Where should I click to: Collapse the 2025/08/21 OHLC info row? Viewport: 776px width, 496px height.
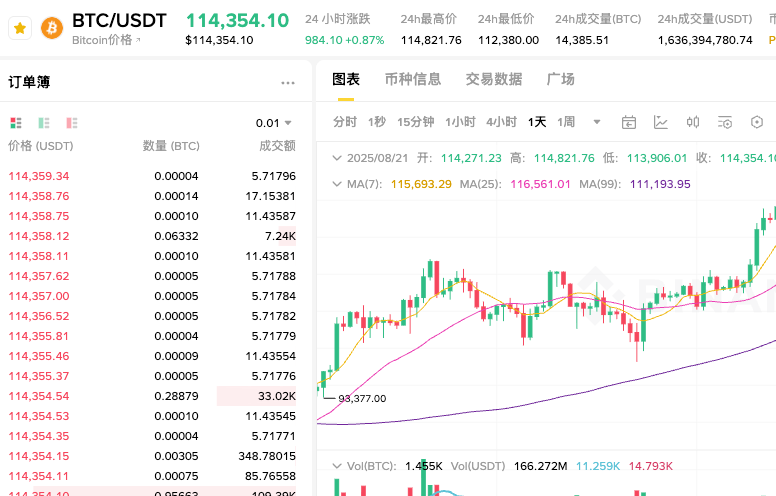336,158
